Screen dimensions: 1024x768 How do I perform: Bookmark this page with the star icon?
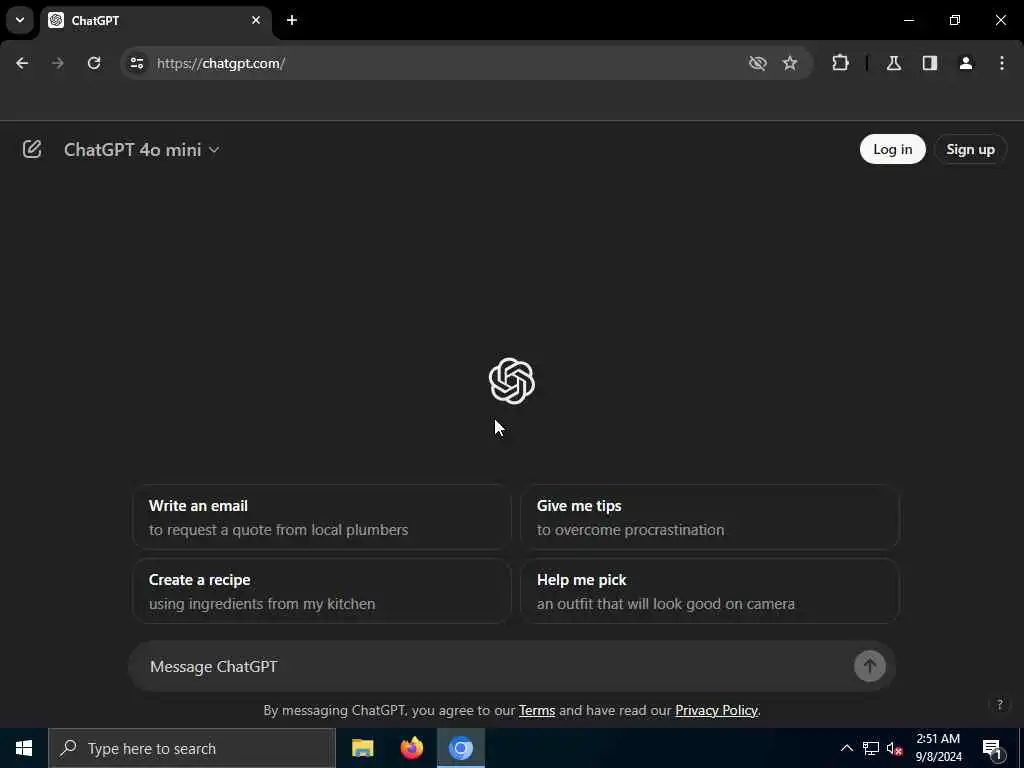(790, 63)
